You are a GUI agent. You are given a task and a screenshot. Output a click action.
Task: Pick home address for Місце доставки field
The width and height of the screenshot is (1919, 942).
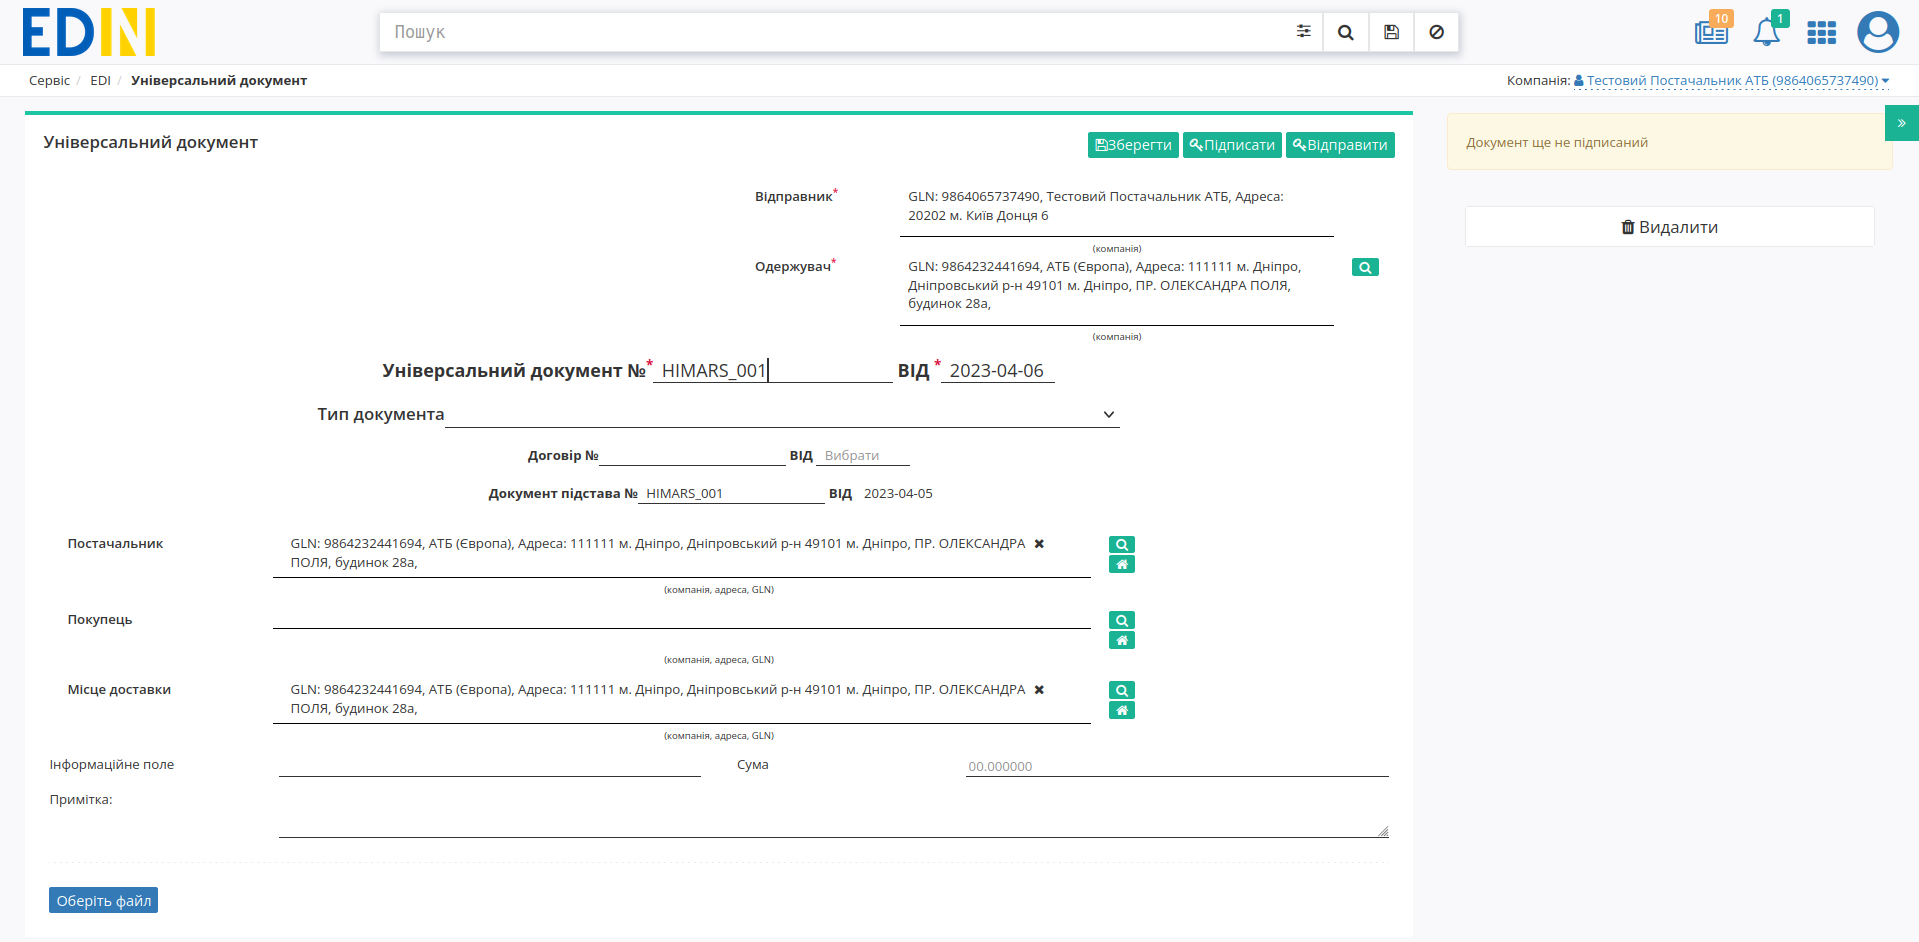(x=1122, y=711)
